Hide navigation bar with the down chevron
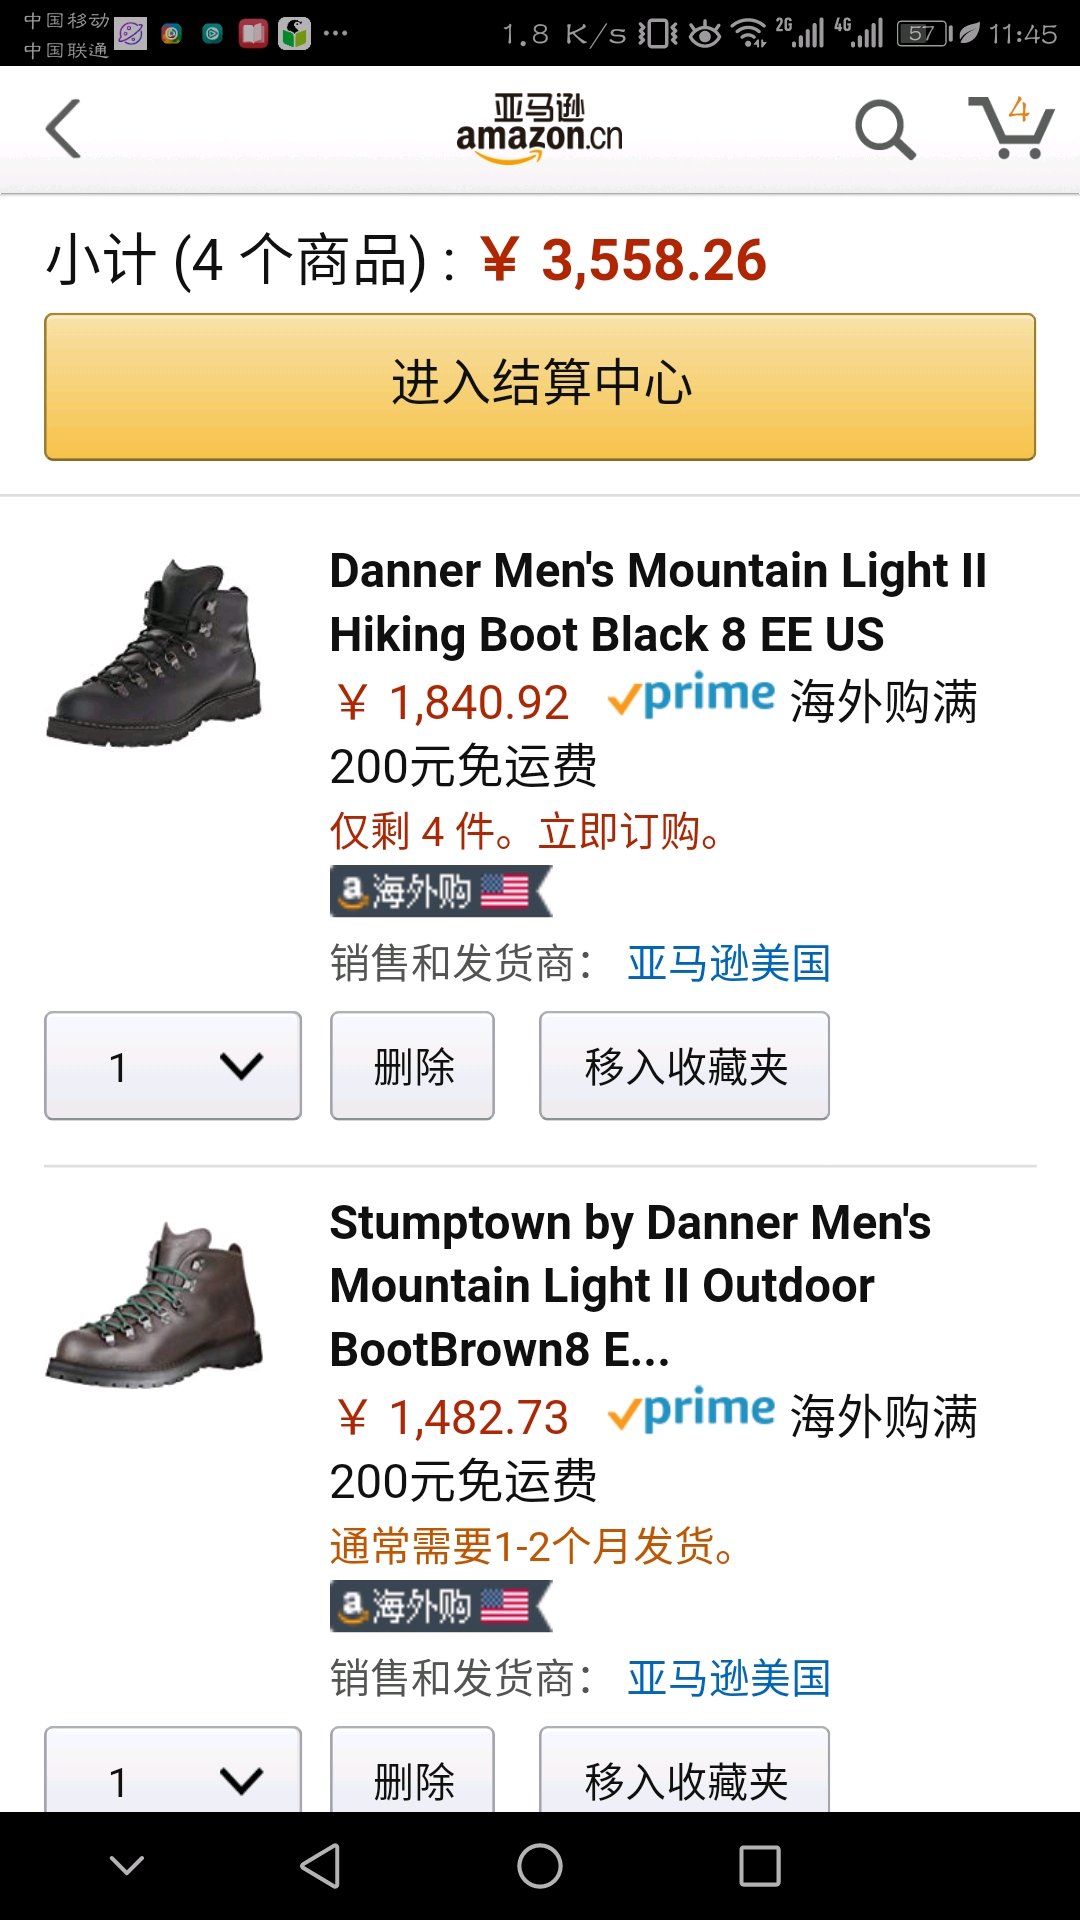This screenshot has height=1920, width=1080. [127, 1866]
